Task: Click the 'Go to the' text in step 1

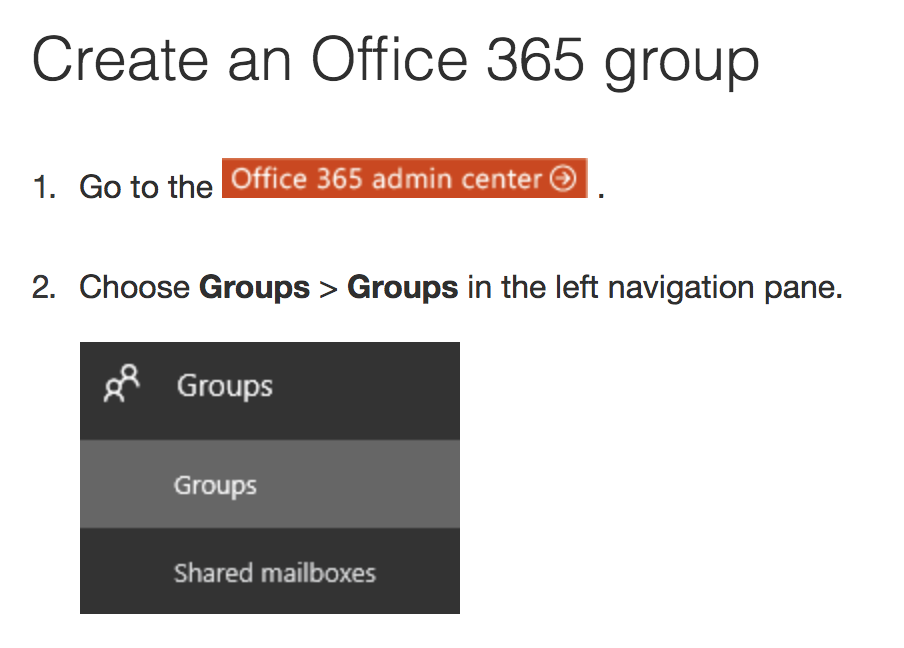Action: tap(146, 187)
